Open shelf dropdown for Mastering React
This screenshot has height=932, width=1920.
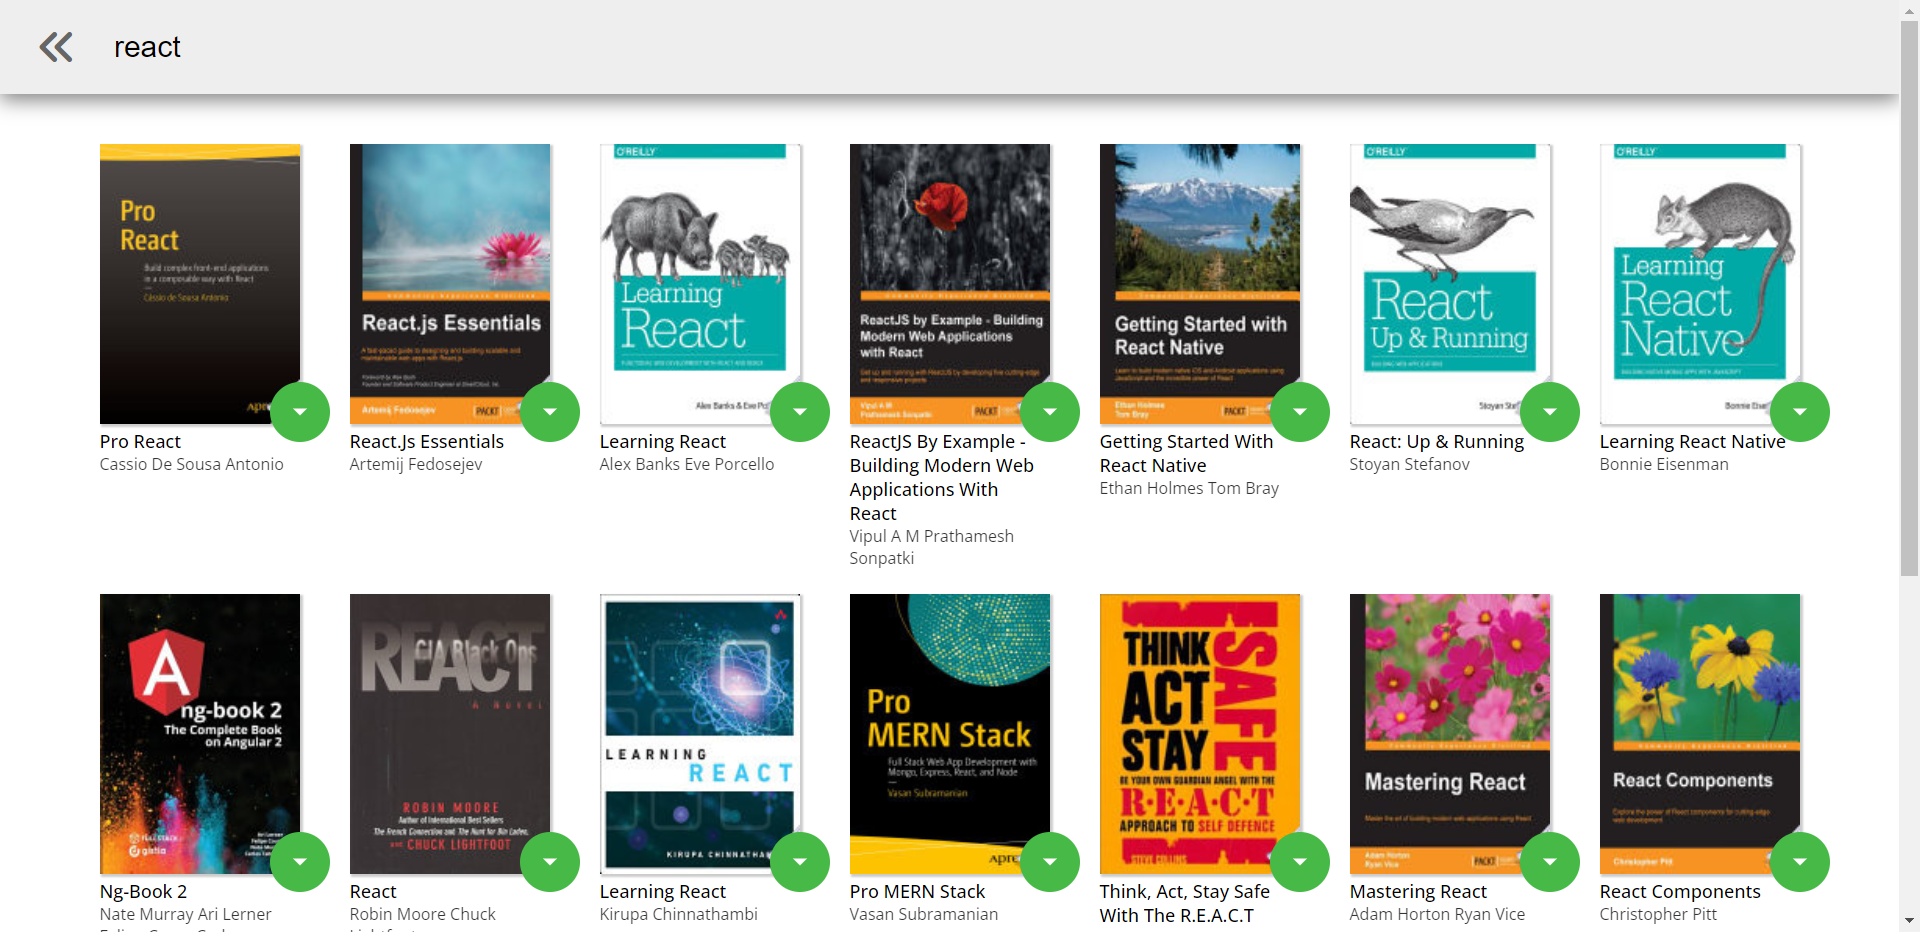click(1550, 862)
